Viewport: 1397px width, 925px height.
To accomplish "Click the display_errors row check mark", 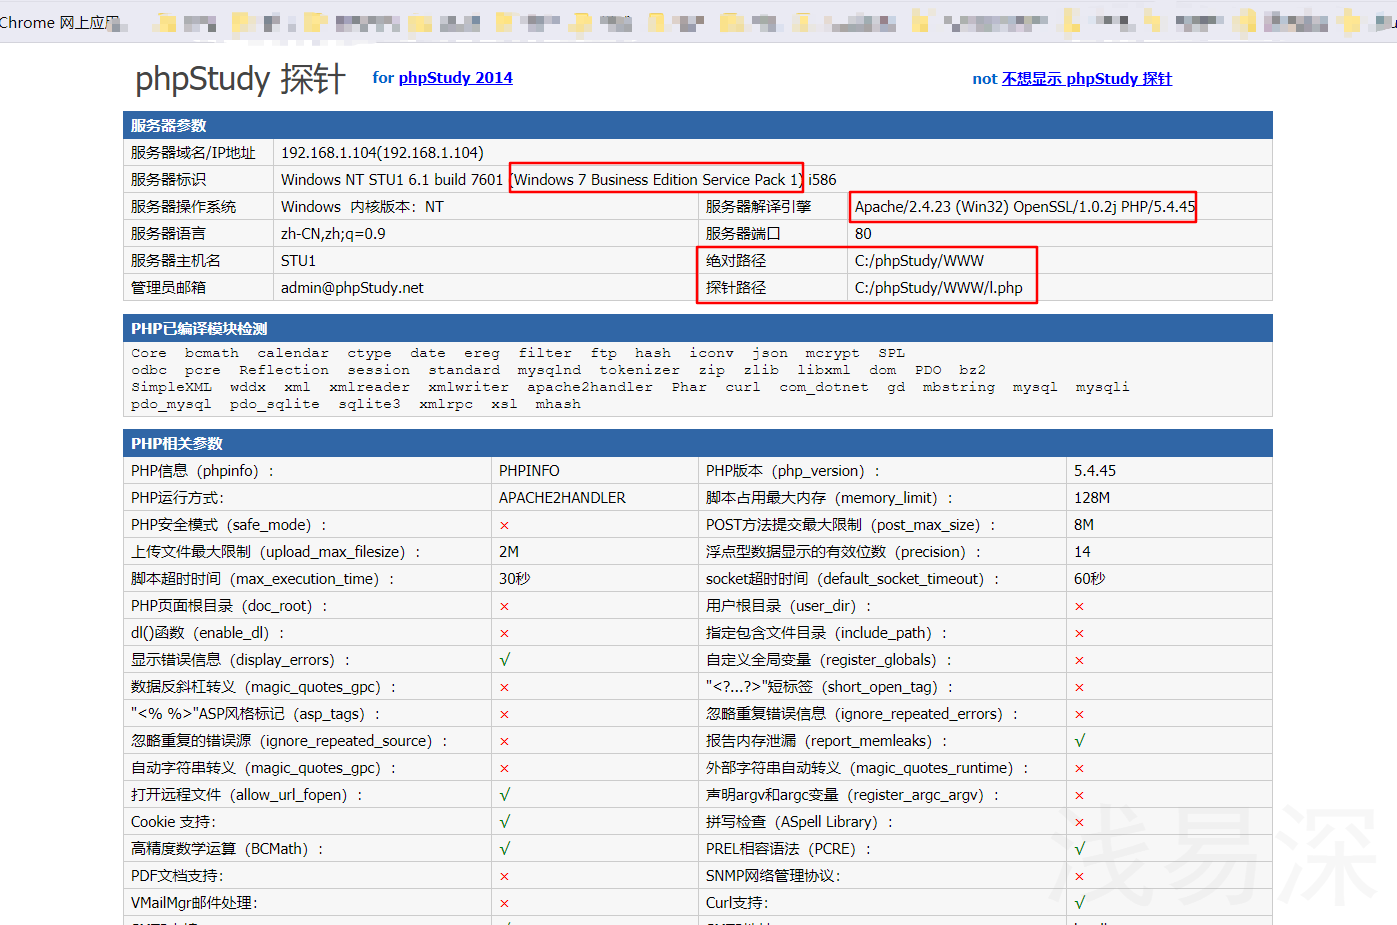I will 505,660.
